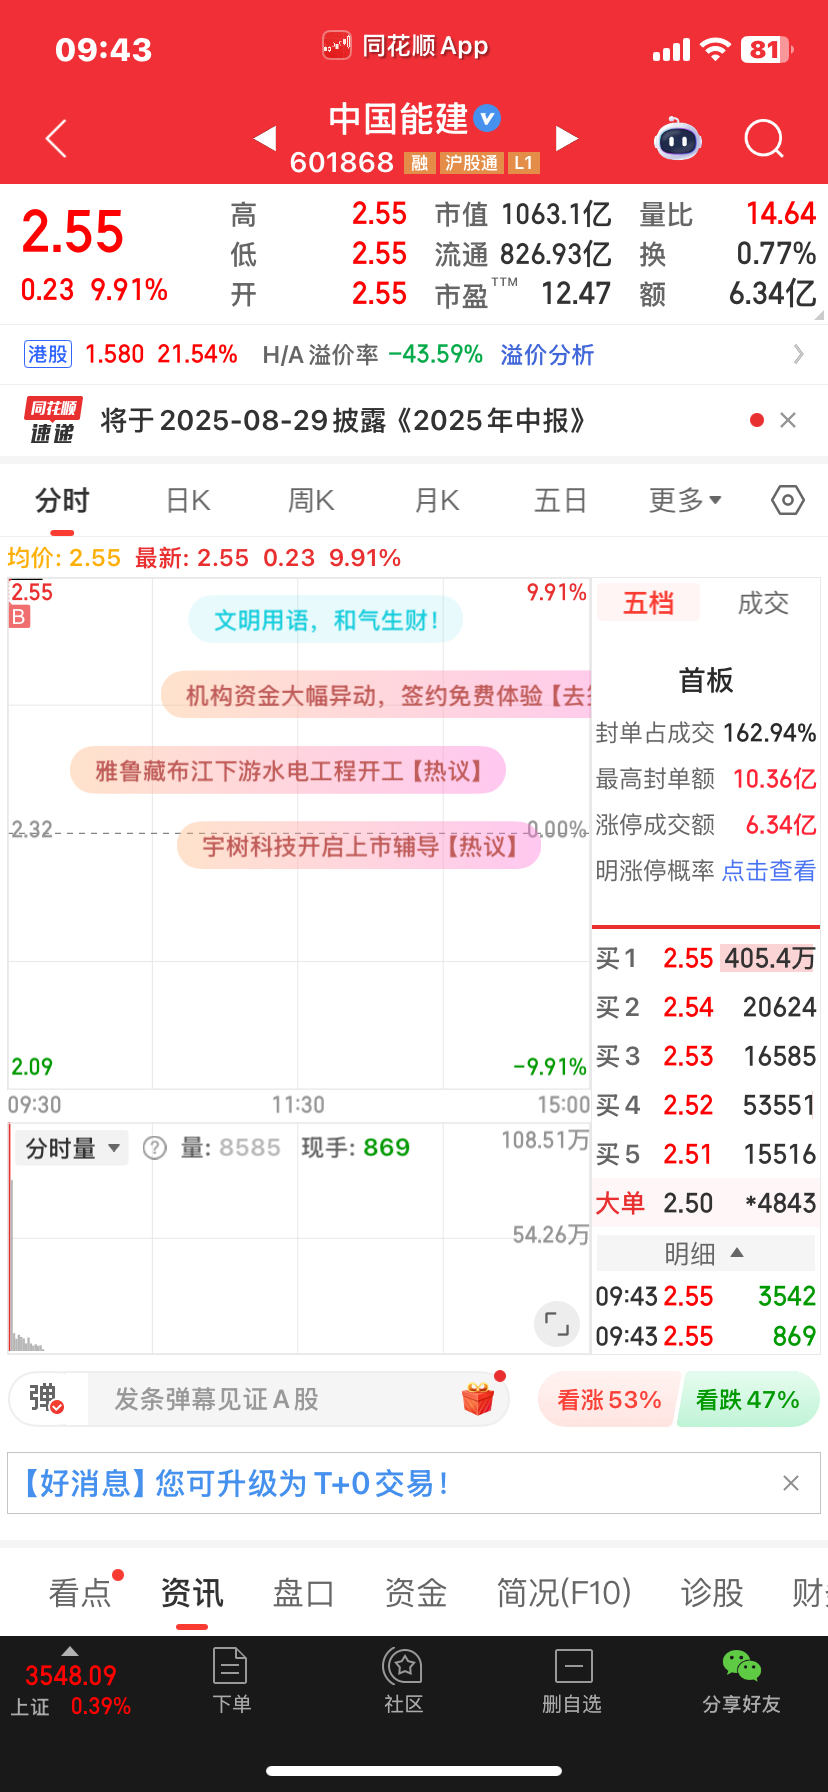Viewport: 828px width, 1792px height.
Task: Tap the 首板 label
Action: (x=706, y=680)
